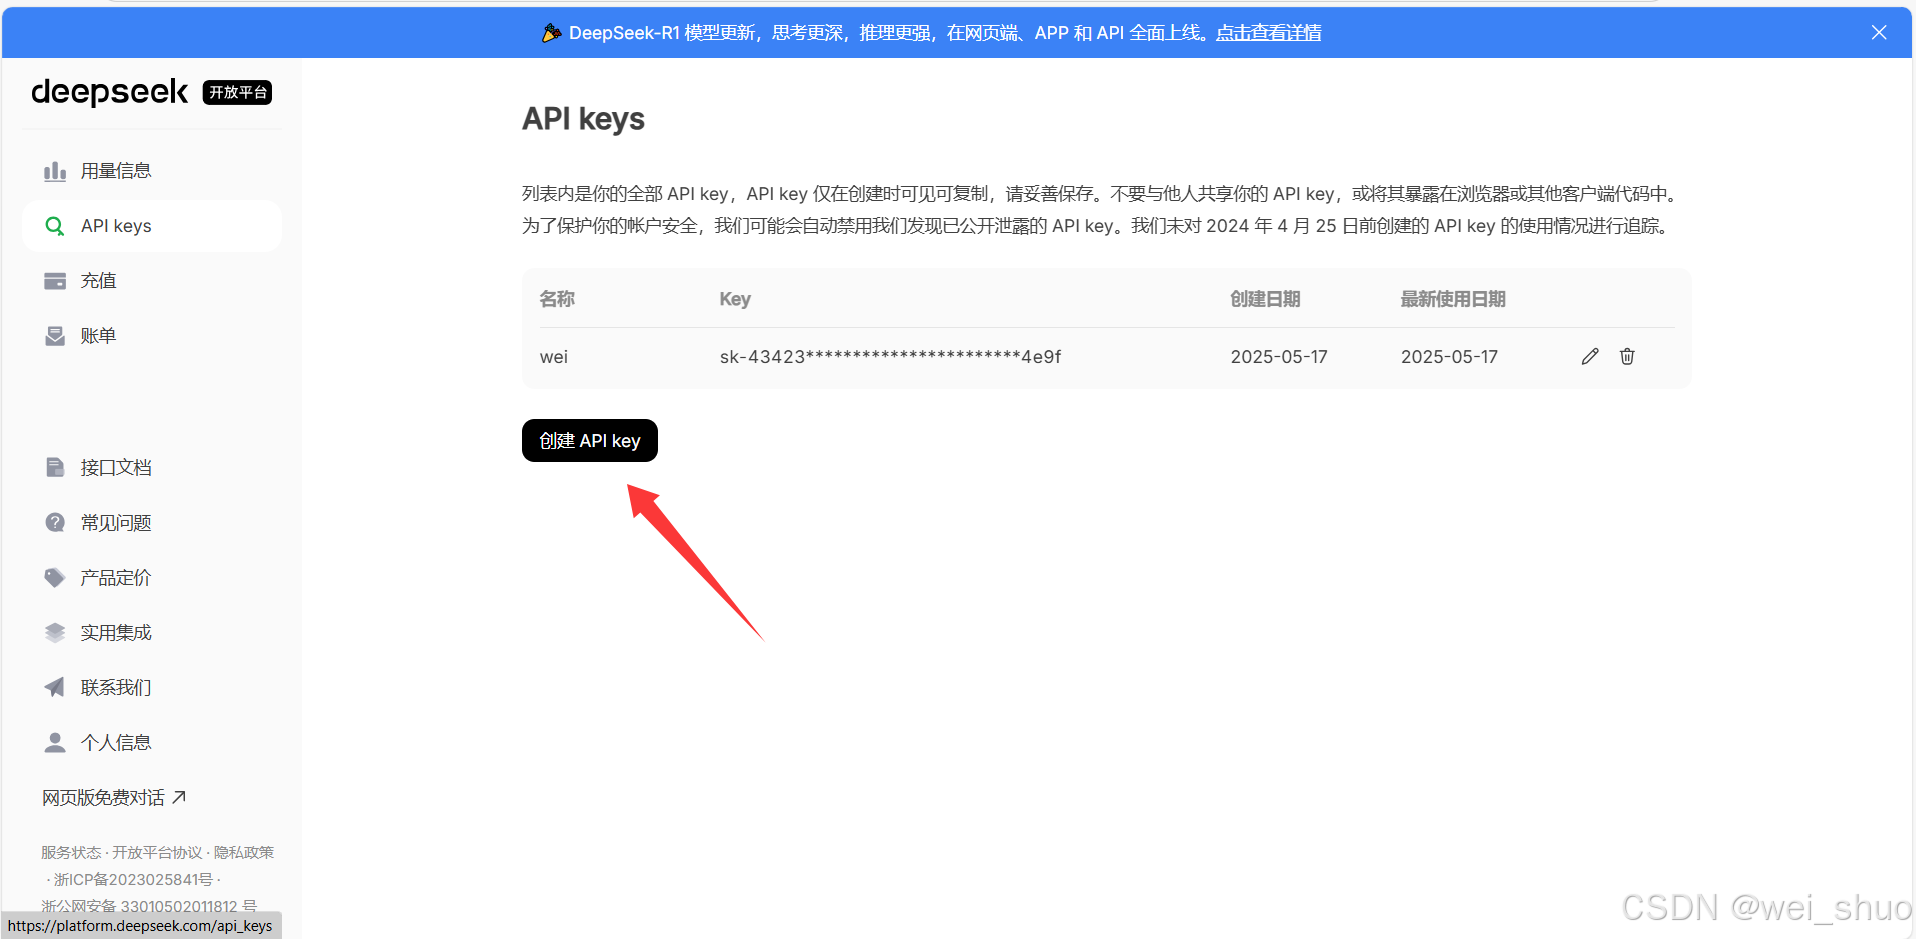Click the bill icon next to 账单
1916x939 pixels.
[55, 336]
